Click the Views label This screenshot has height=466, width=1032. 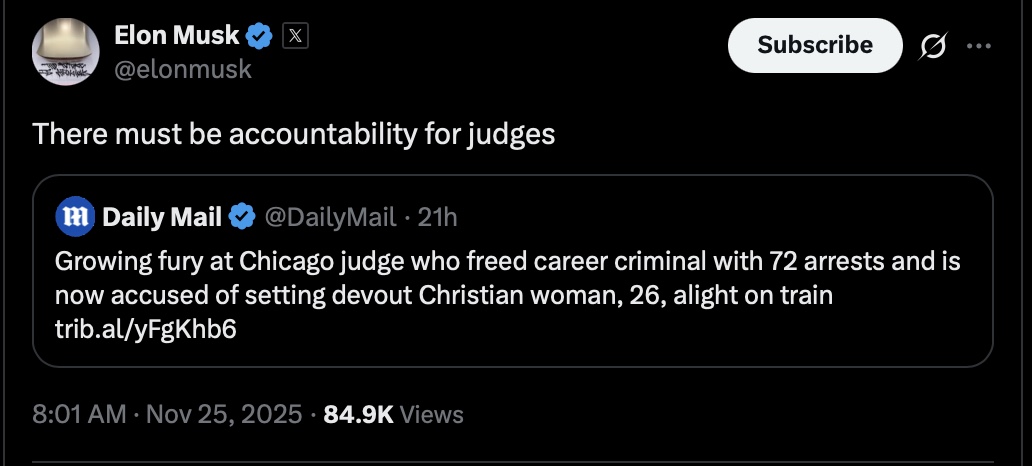click(x=431, y=414)
